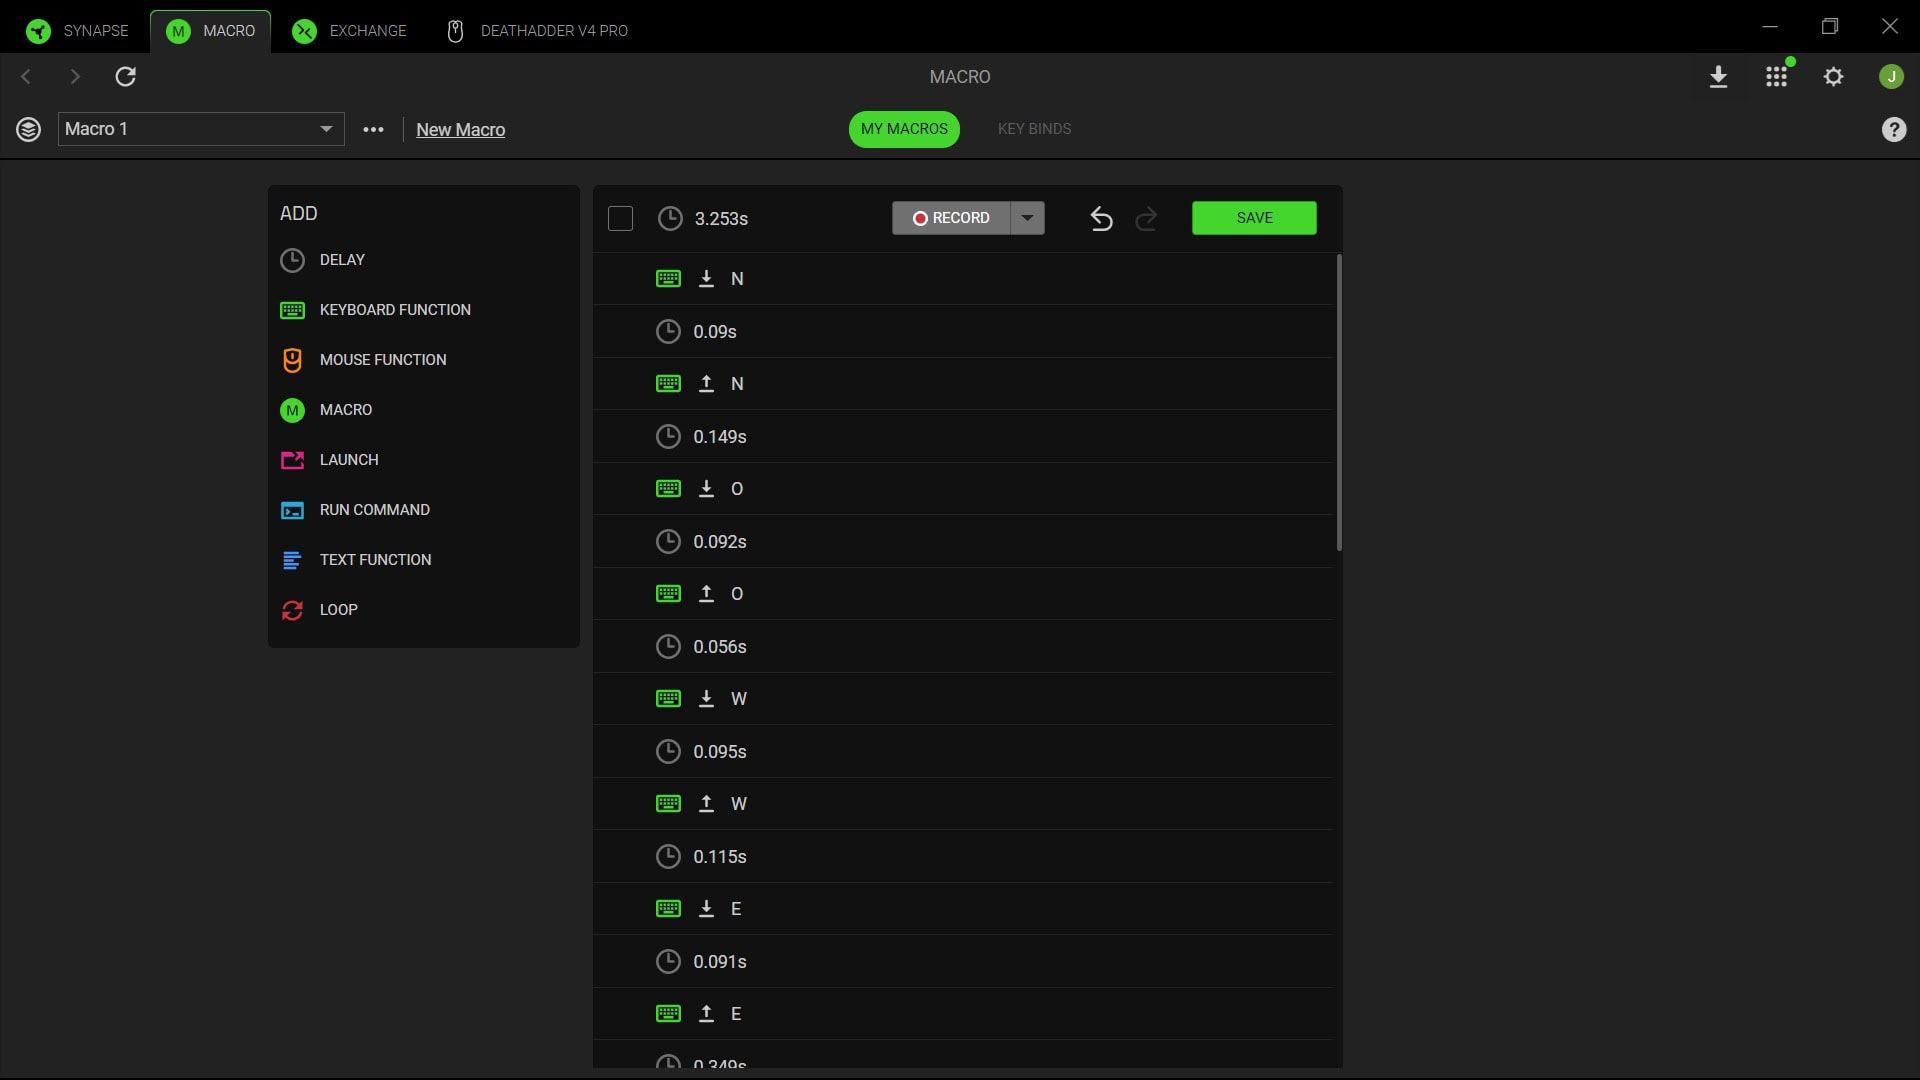The image size is (1920, 1080).
Task: Click the macro list vertical scrollbar
Action: 1339,402
